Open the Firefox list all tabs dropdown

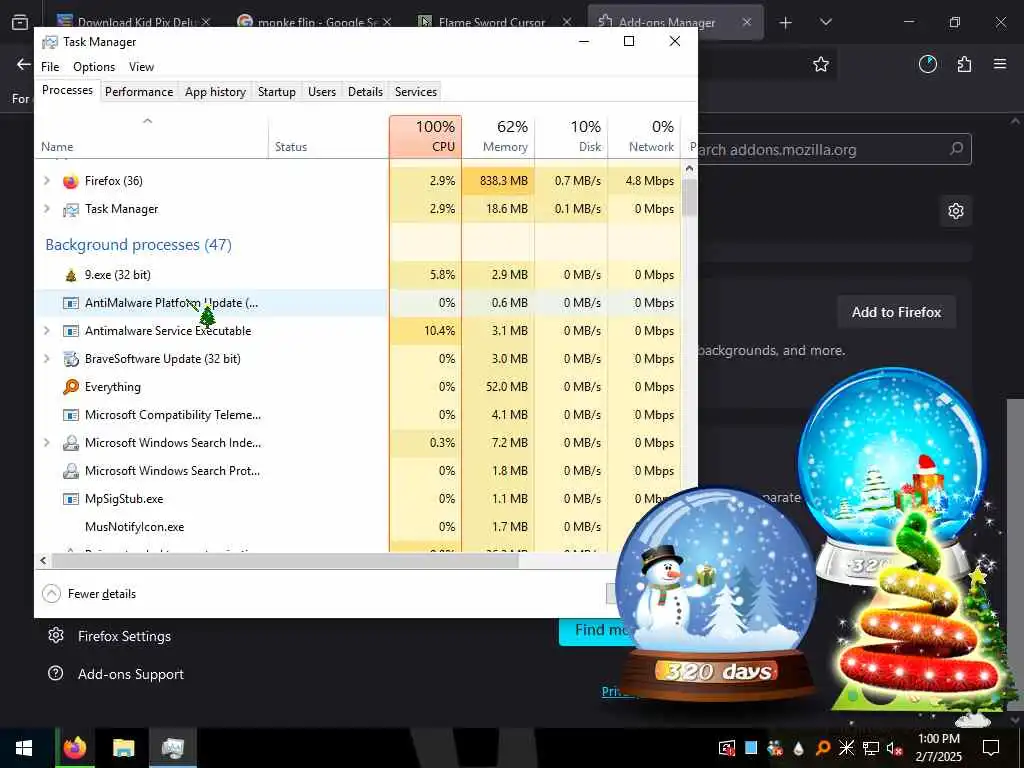pyautogui.click(x=825, y=22)
